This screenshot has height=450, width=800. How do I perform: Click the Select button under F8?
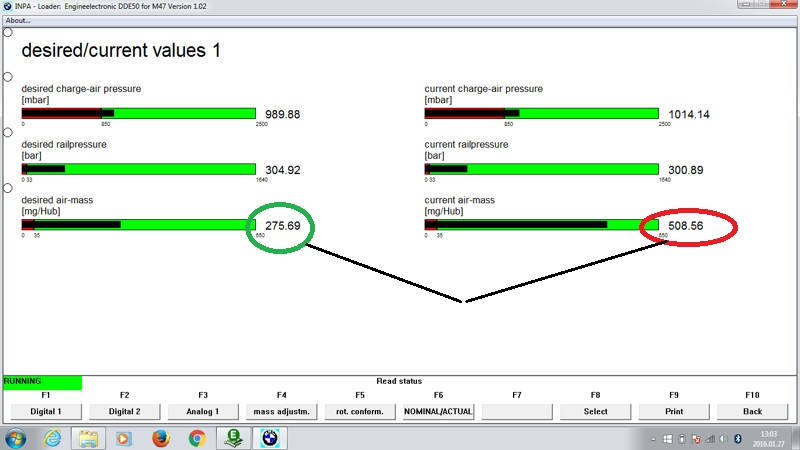[595, 411]
